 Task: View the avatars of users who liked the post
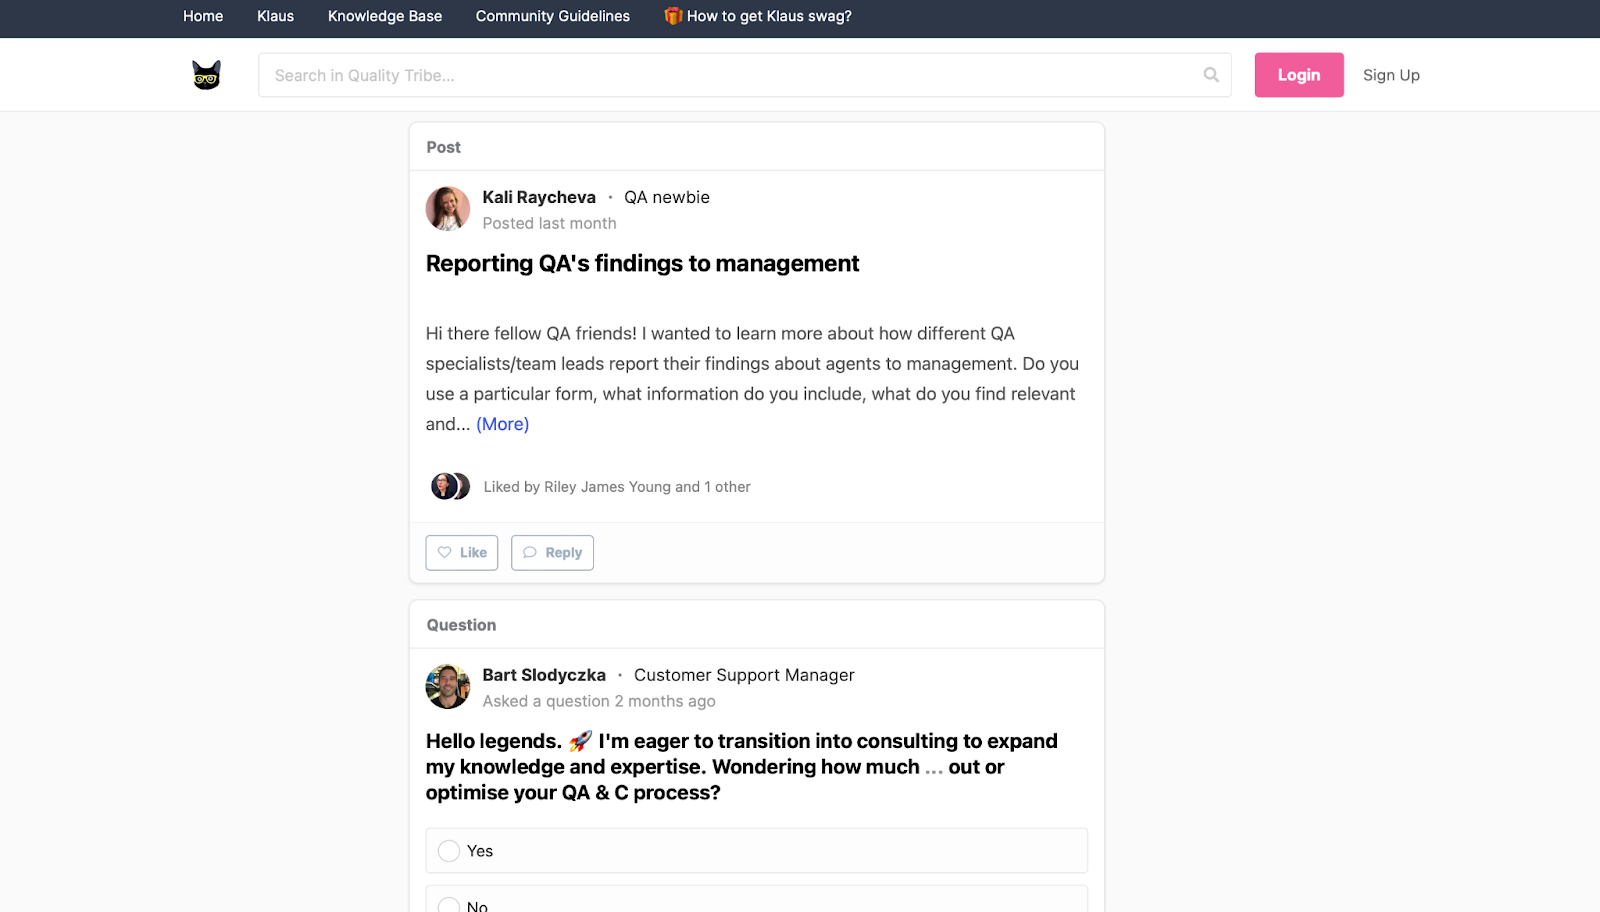[450, 487]
